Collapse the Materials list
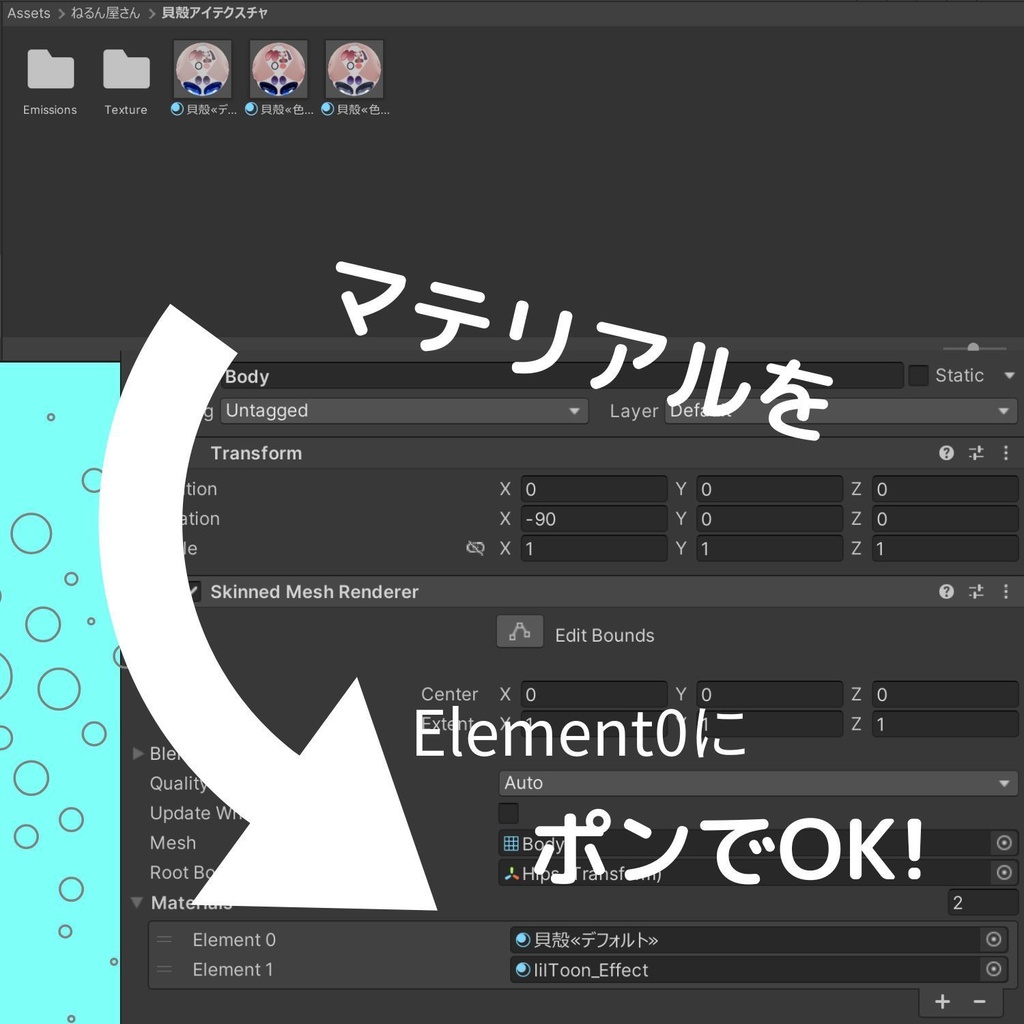The height and width of the screenshot is (1024, 1024). (137, 903)
